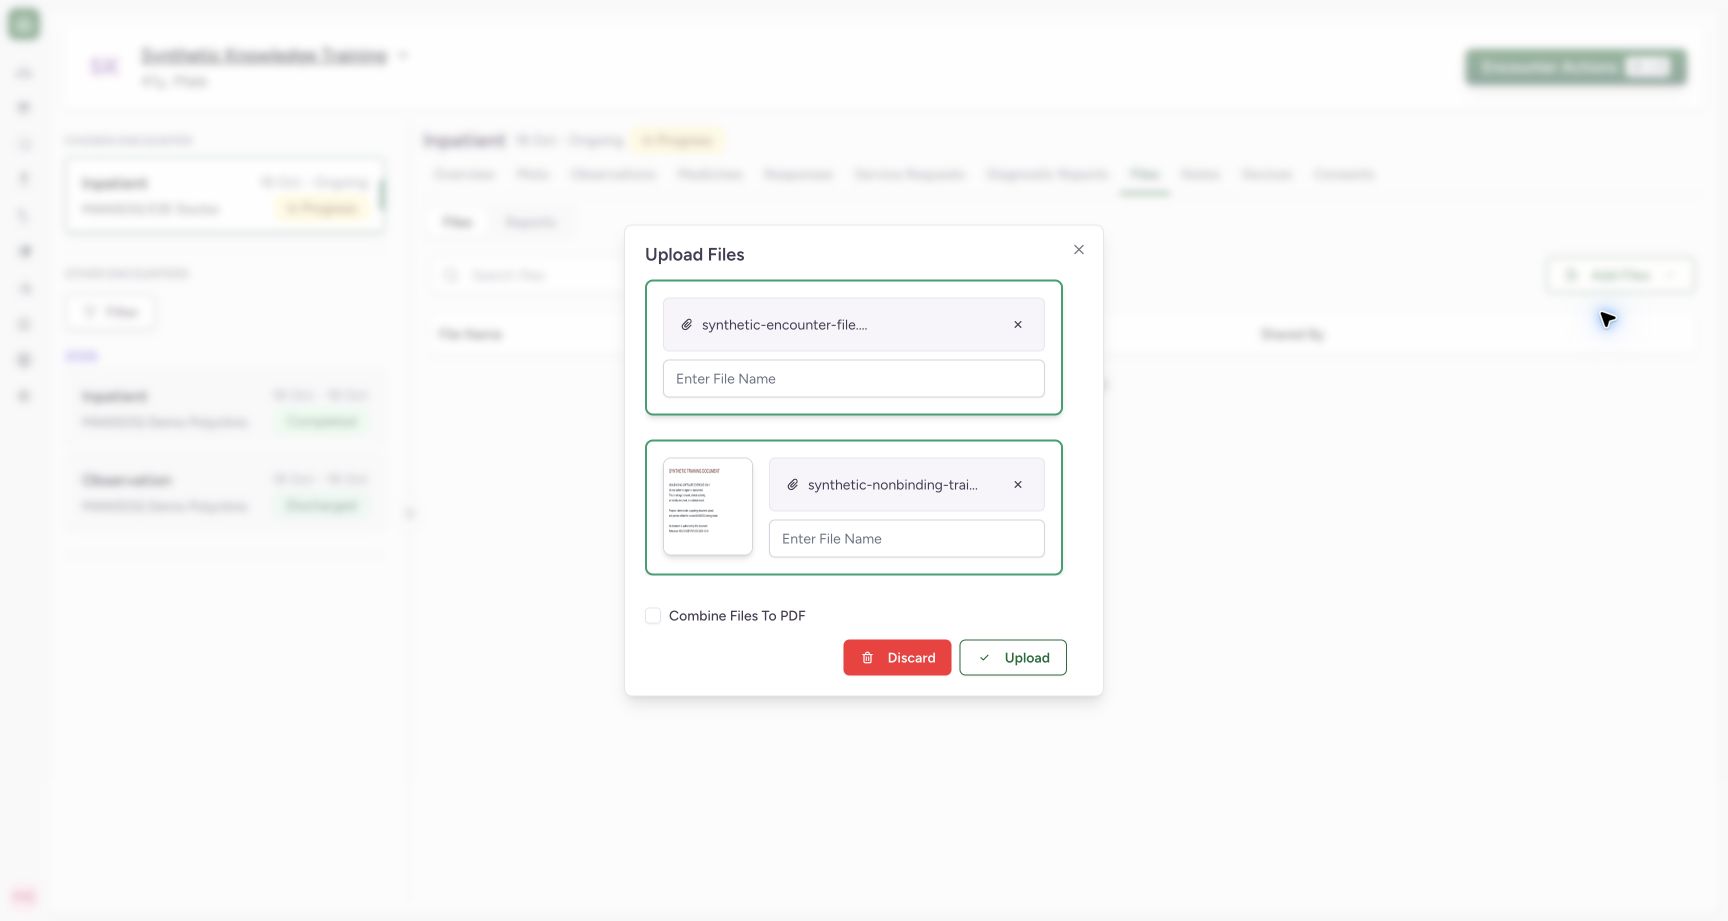Select the synthetic-encounter-file name chip
The image size is (1728, 921).
(x=854, y=325)
